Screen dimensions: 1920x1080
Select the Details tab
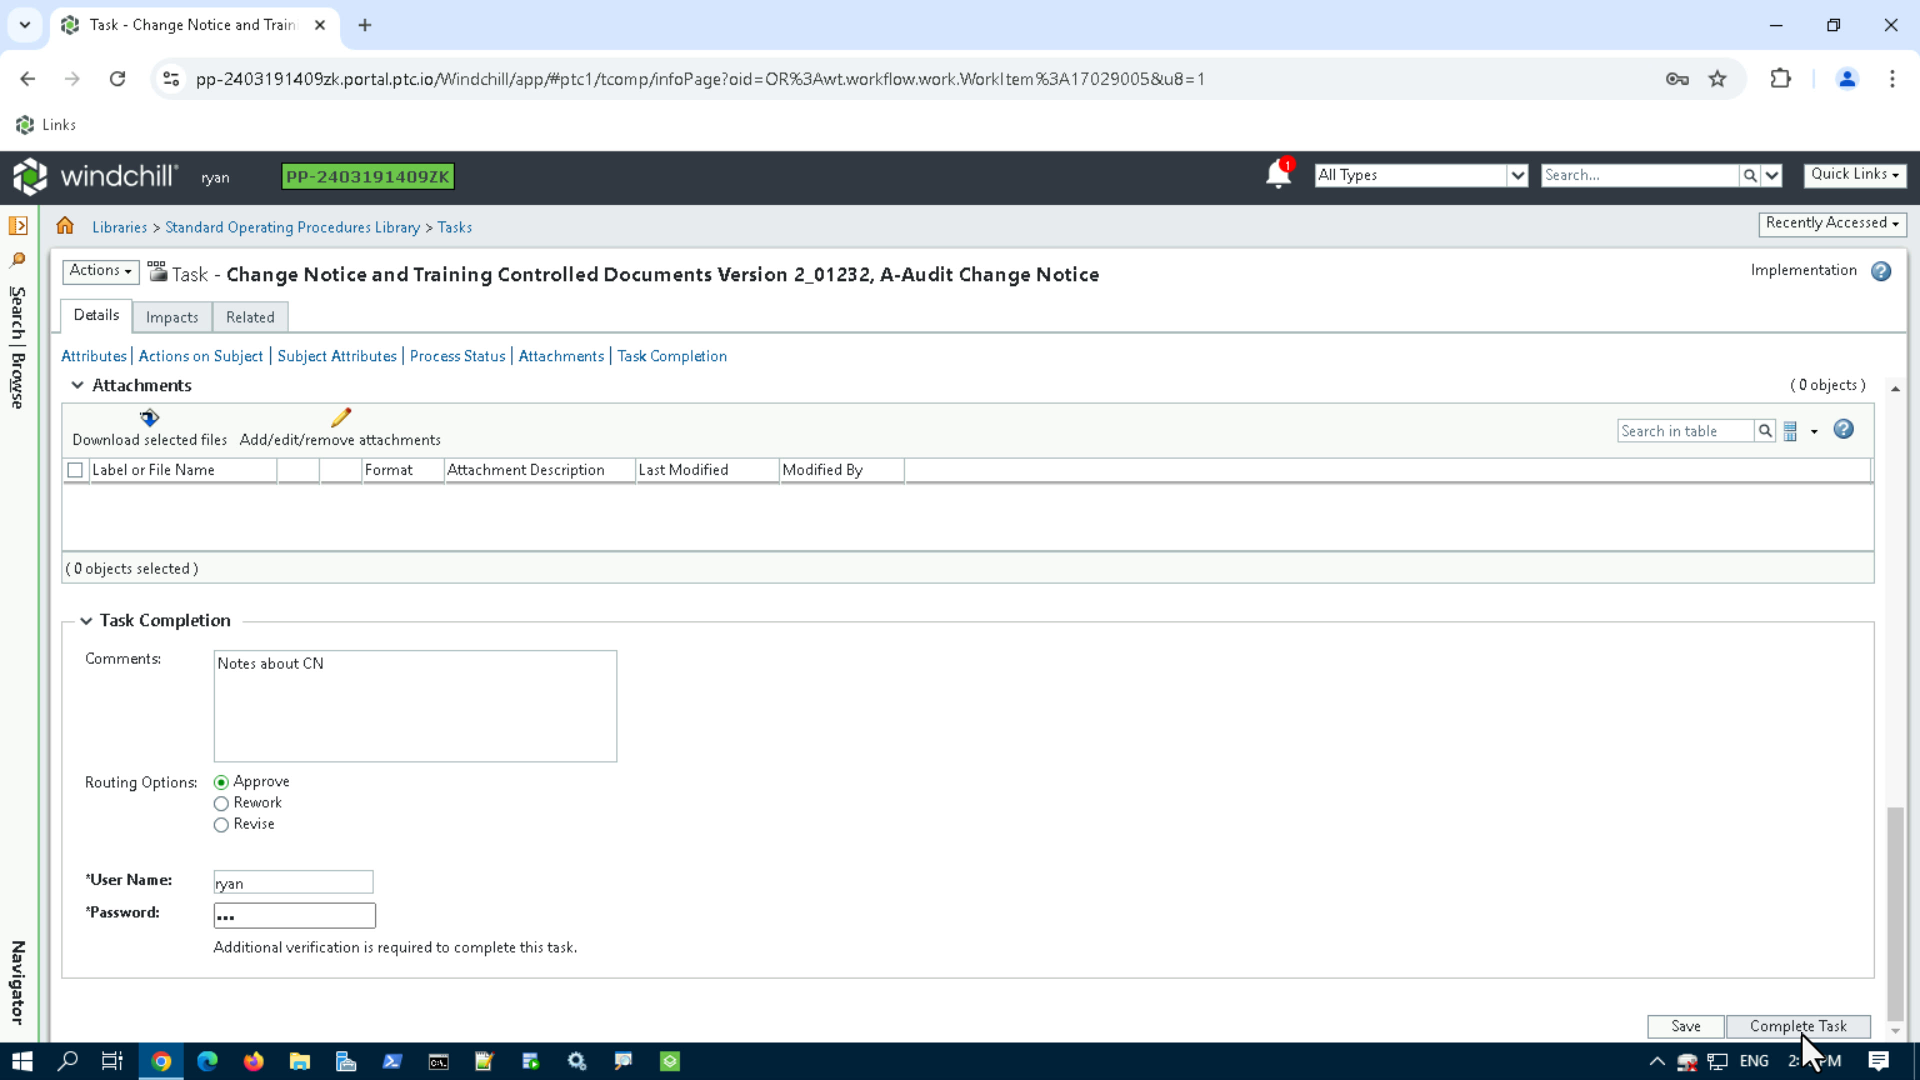(96, 315)
